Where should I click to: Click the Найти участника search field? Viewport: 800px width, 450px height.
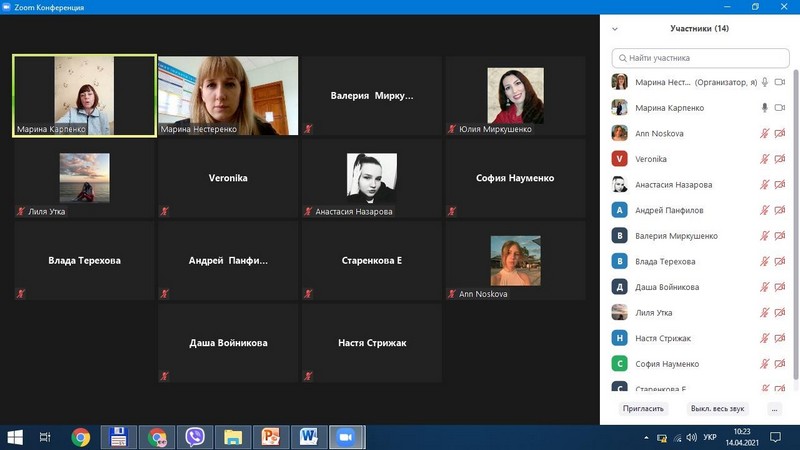pyautogui.click(x=701, y=58)
